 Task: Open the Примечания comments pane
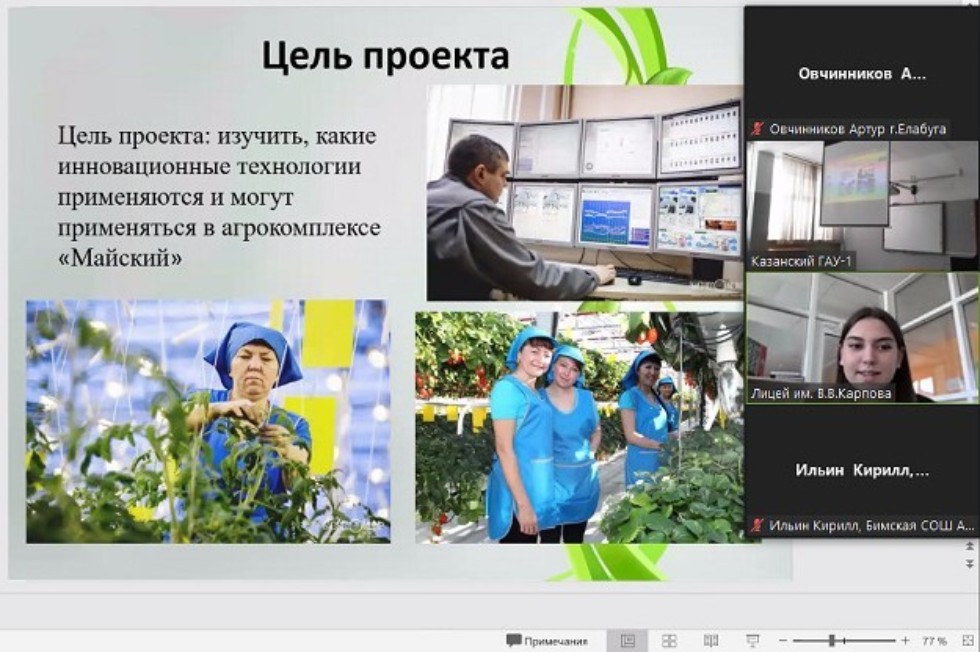(x=547, y=635)
